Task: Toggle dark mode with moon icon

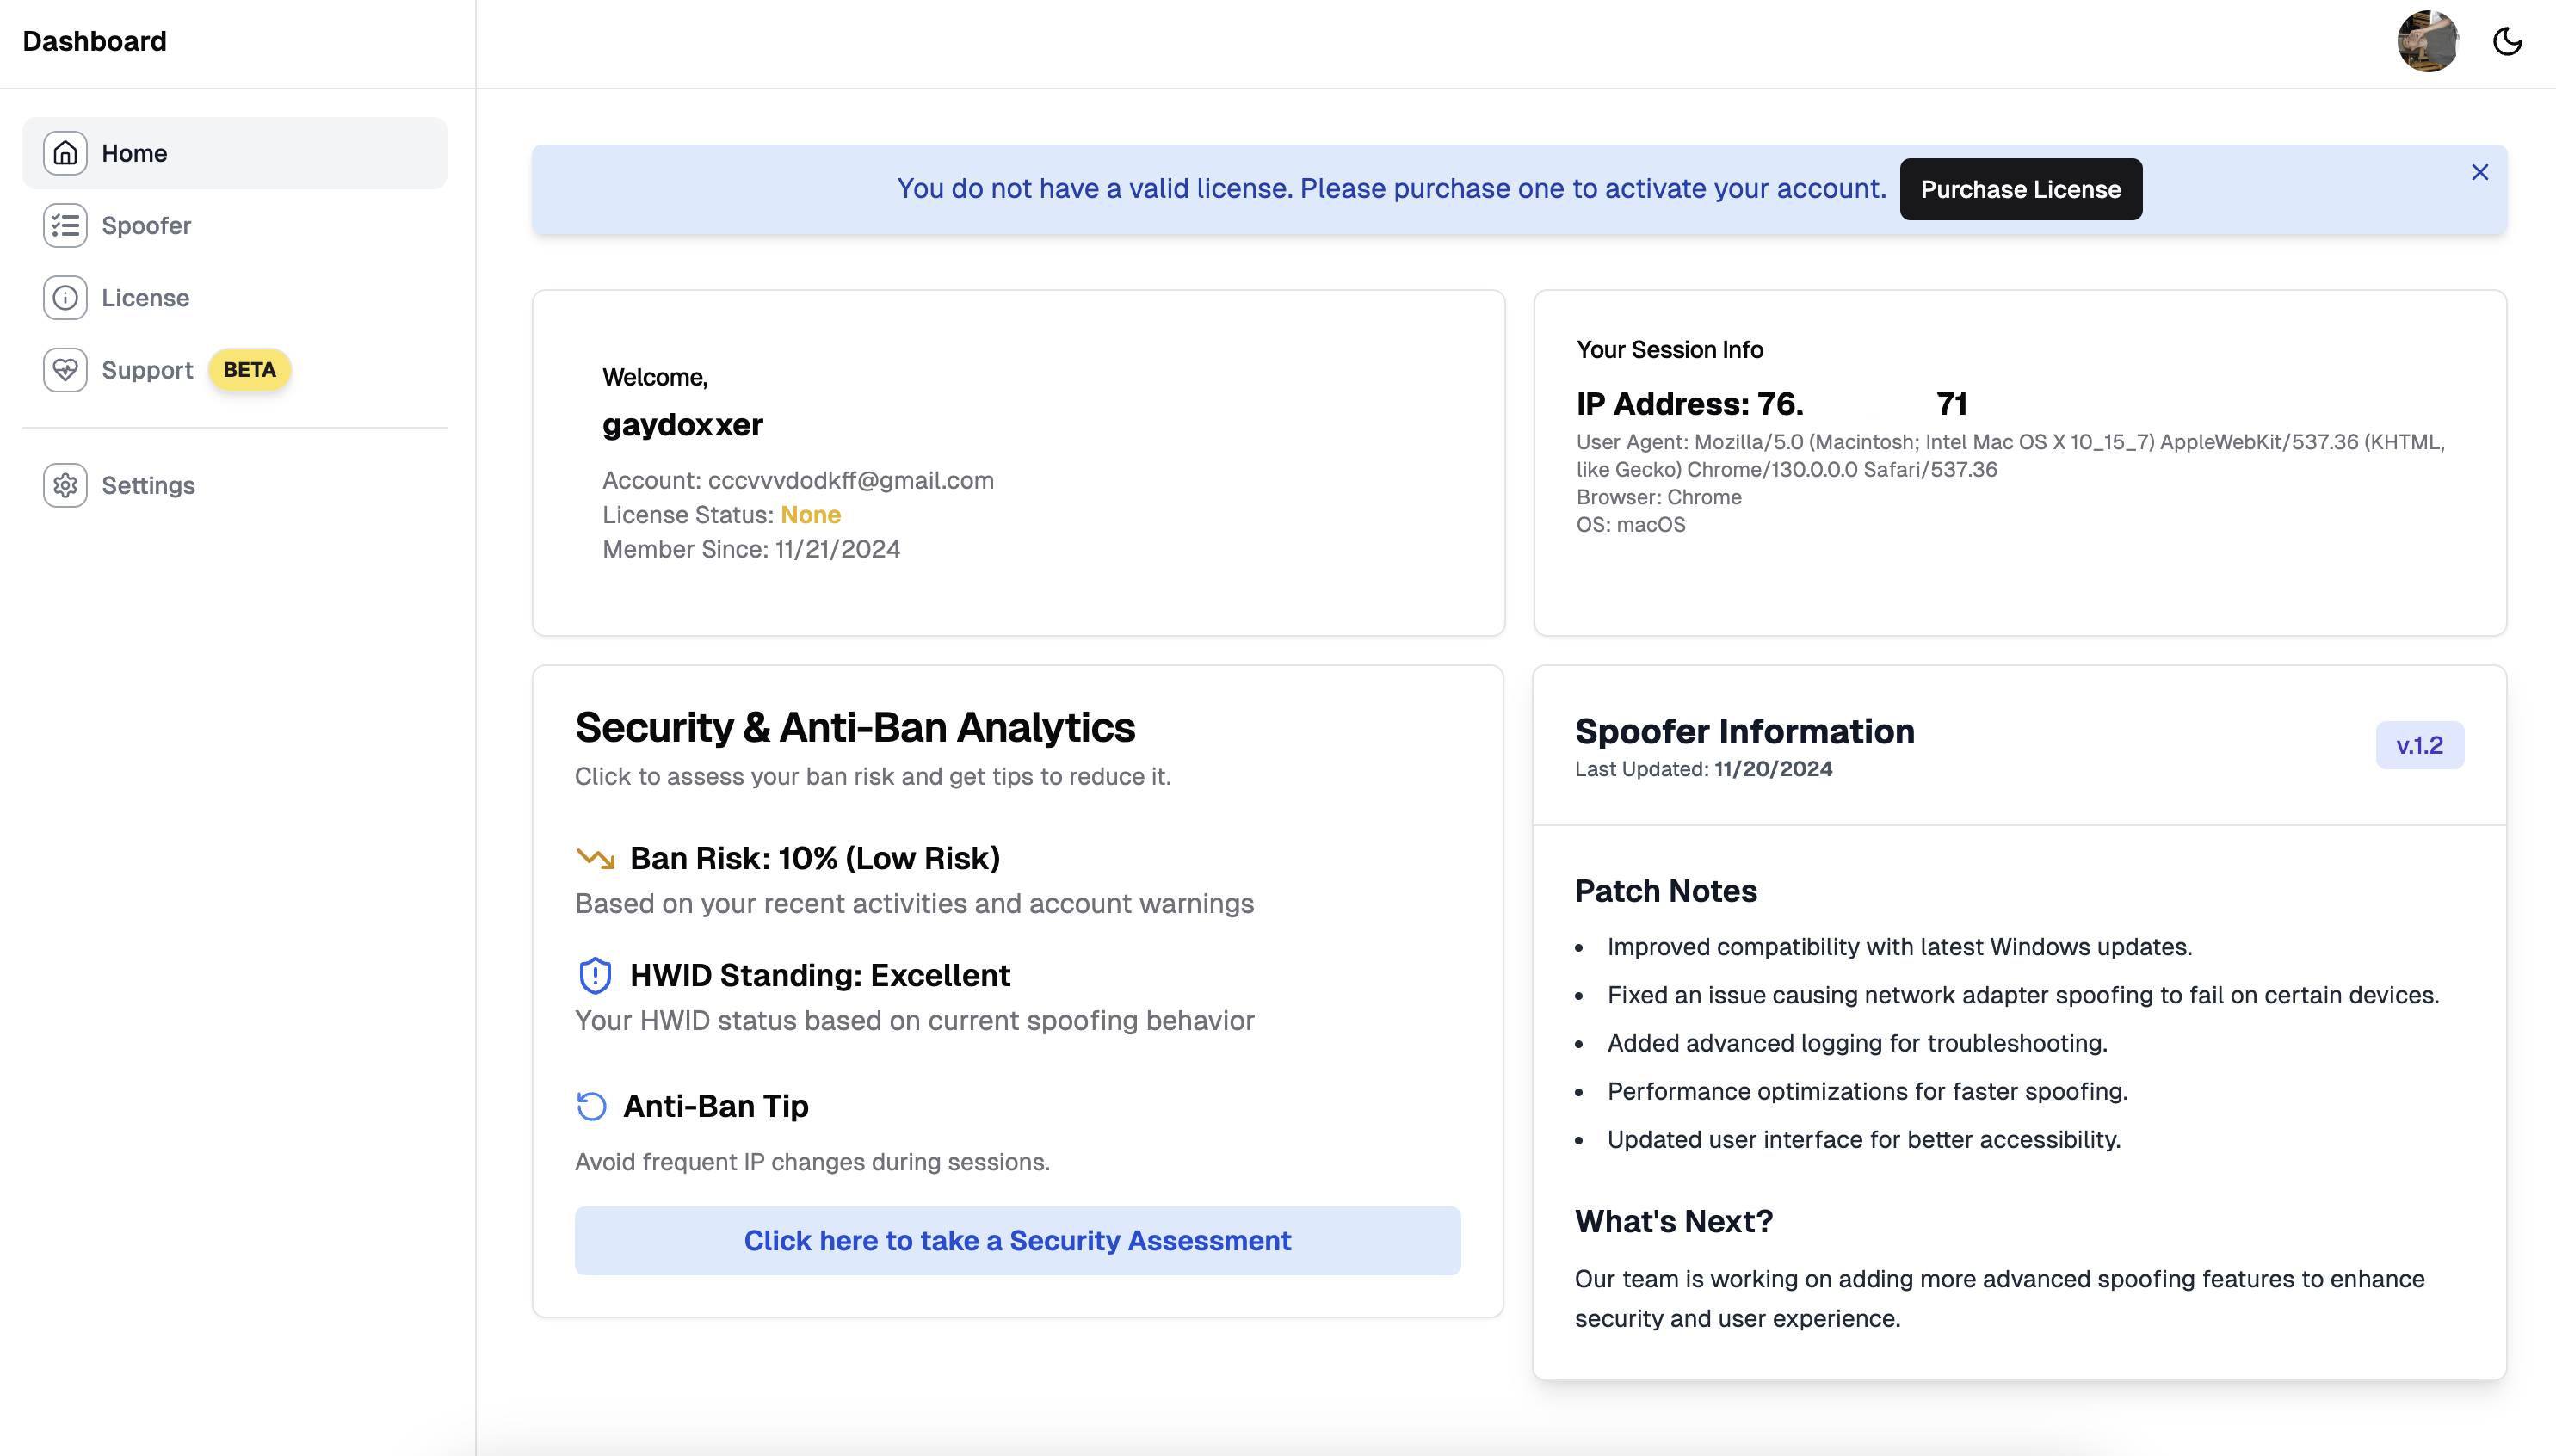Action: tap(2506, 41)
